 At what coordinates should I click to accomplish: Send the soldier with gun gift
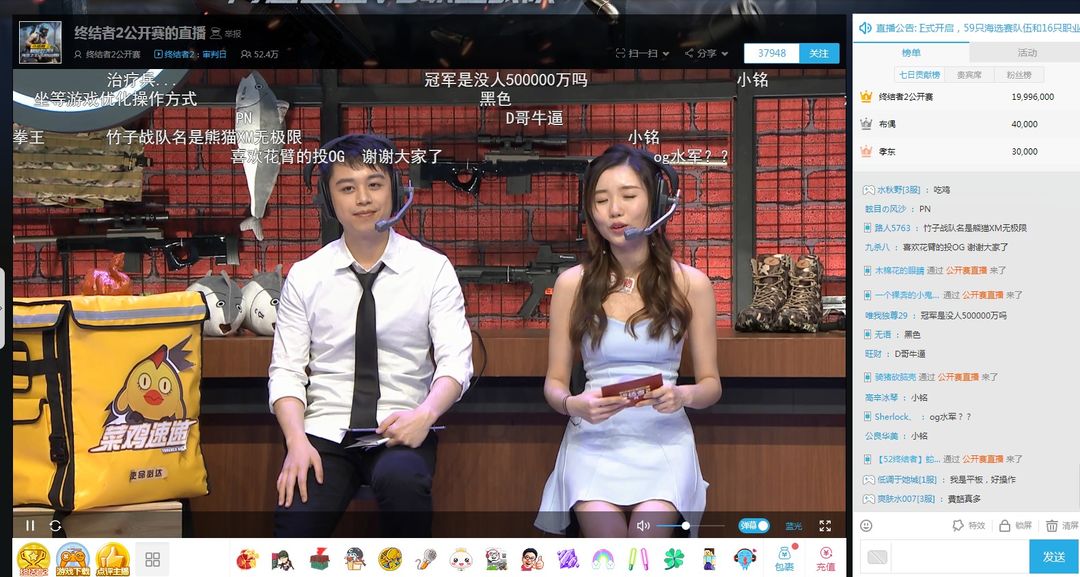point(283,558)
